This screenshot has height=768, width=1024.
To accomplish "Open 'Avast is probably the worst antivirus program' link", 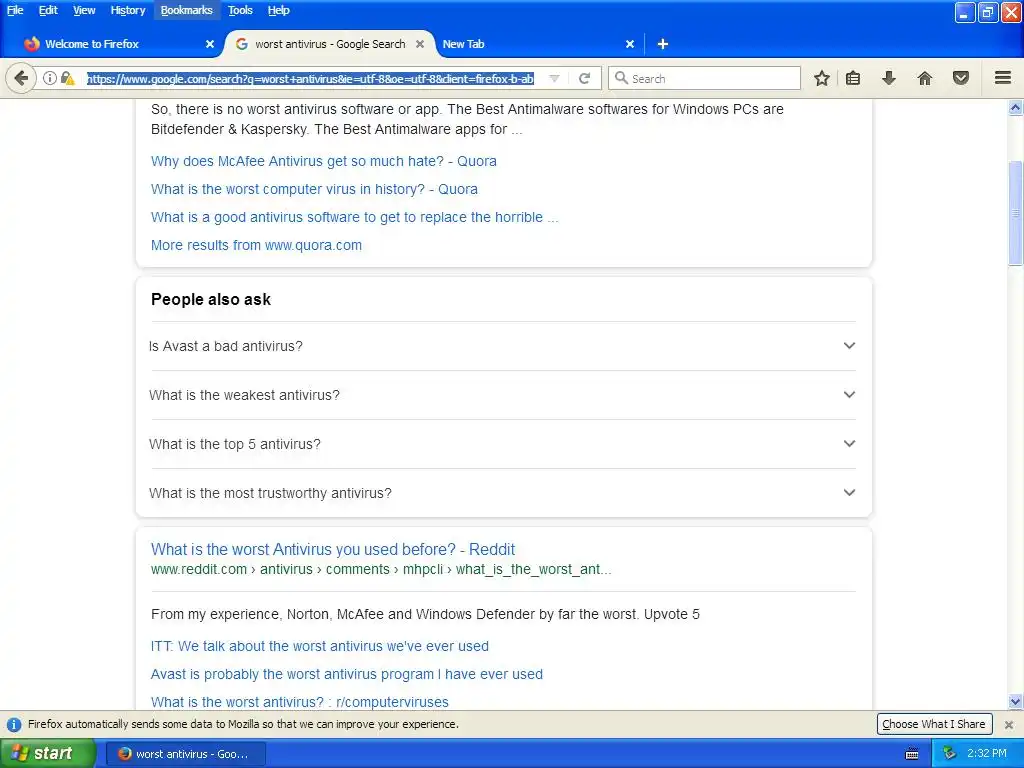I will point(347,675).
